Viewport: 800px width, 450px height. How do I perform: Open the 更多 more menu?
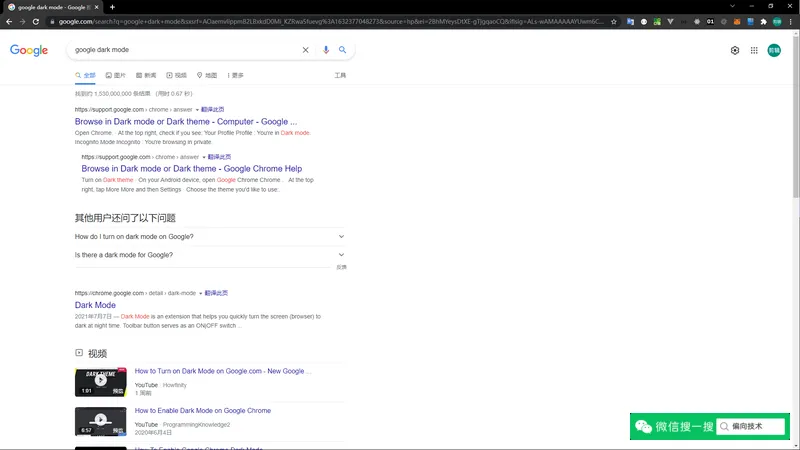[x=236, y=76]
